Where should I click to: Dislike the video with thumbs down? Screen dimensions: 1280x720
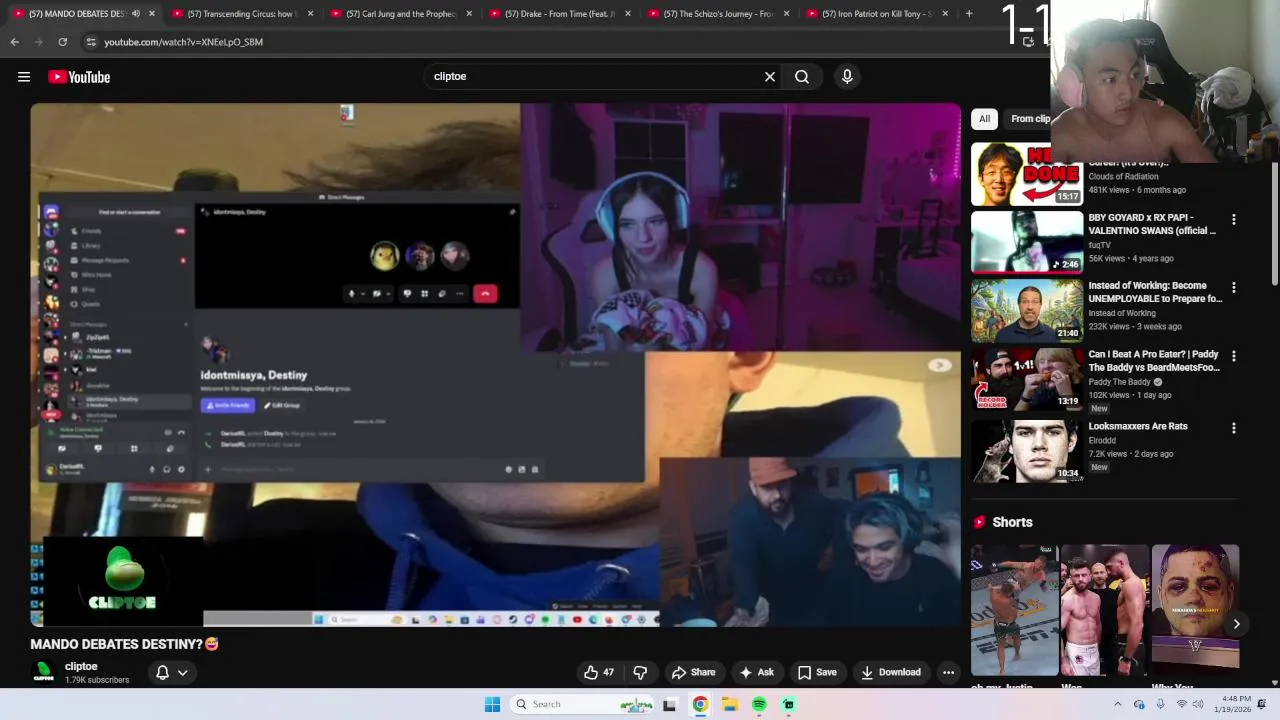point(640,672)
